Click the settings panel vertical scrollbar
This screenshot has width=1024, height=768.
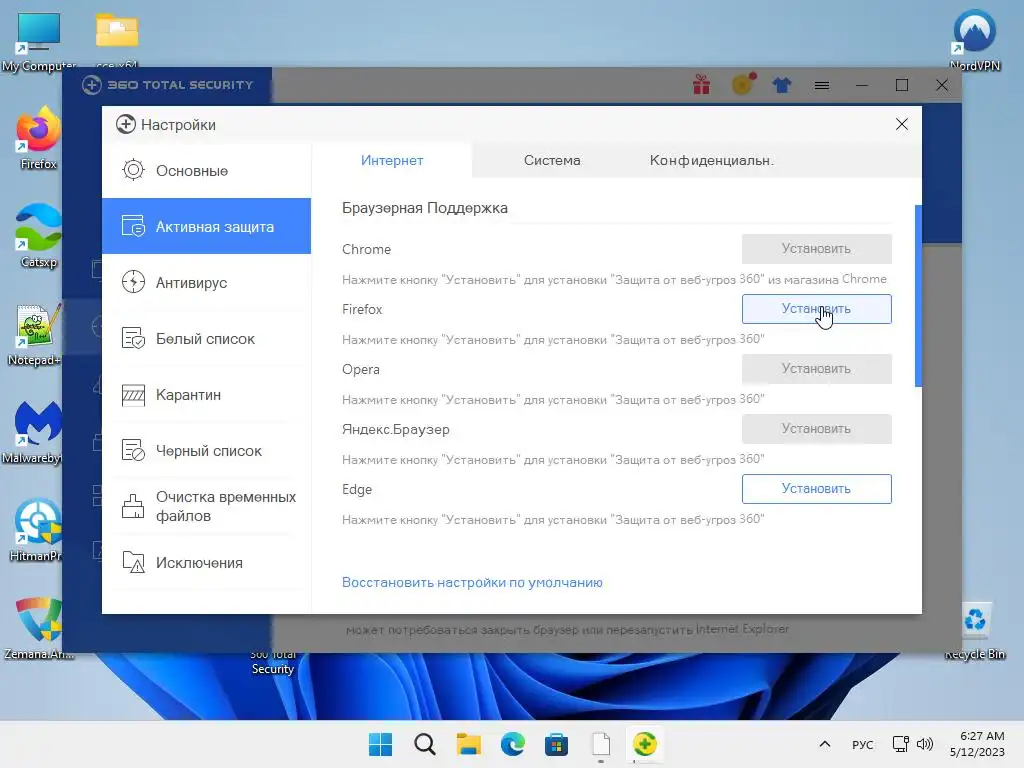coord(918,296)
